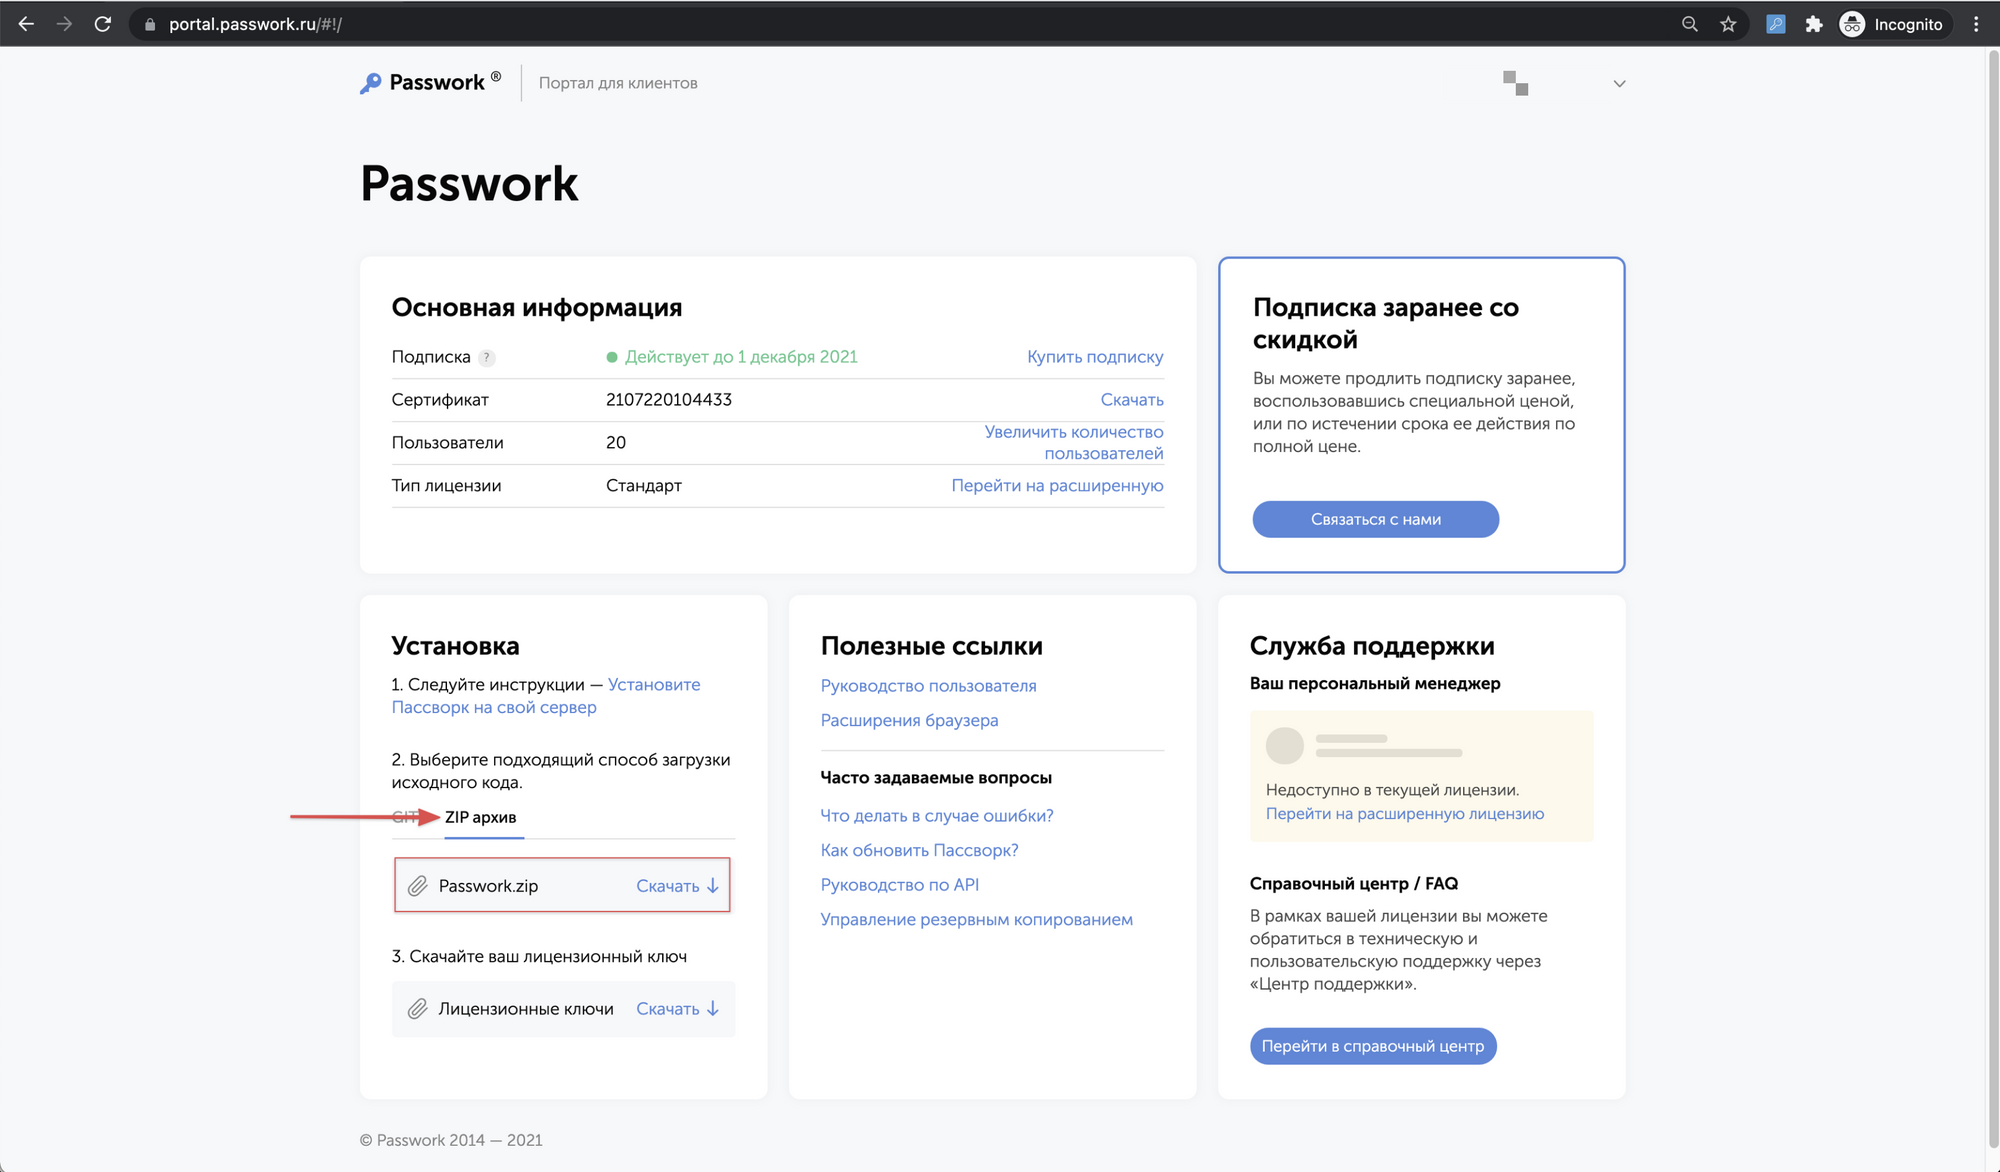Open the Расширения браузера link
The height and width of the screenshot is (1172, 2000).
click(x=909, y=720)
